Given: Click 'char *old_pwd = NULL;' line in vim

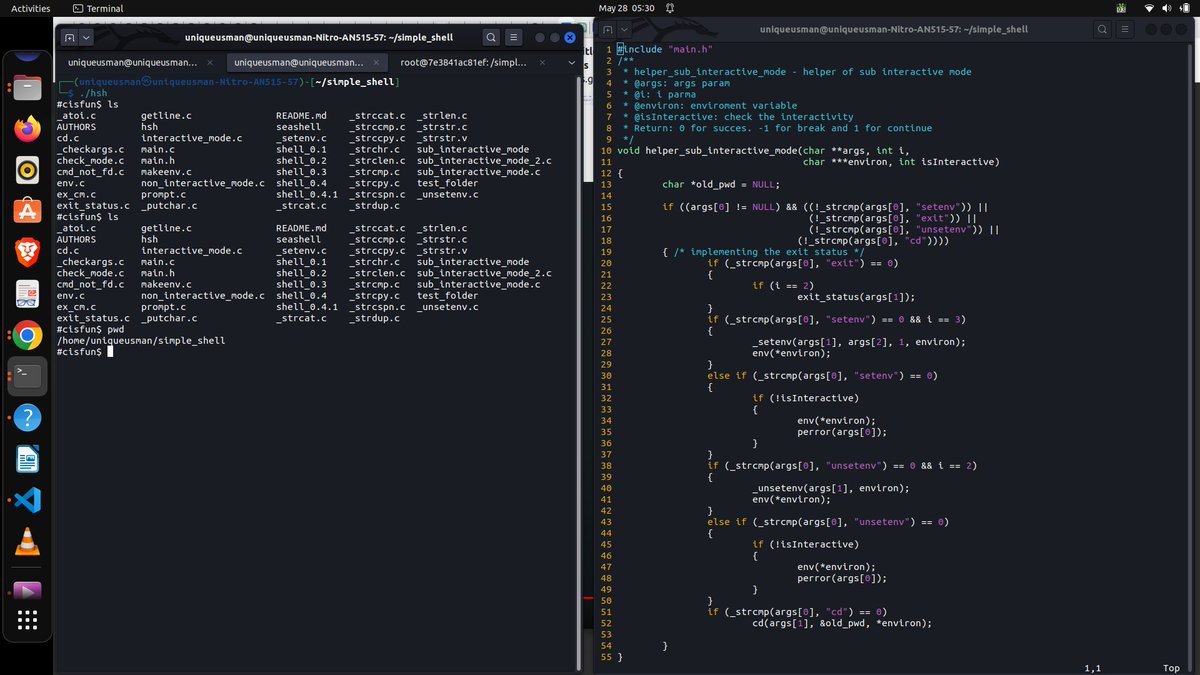Looking at the screenshot, I should click(721, 184).
